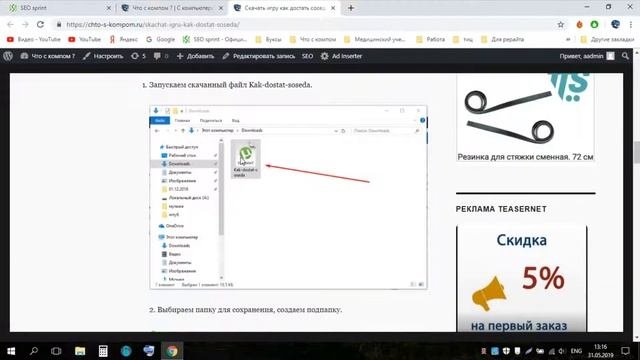
Task: Click the embedded Downloads folder screenshot image
Action: pos(288,197)
